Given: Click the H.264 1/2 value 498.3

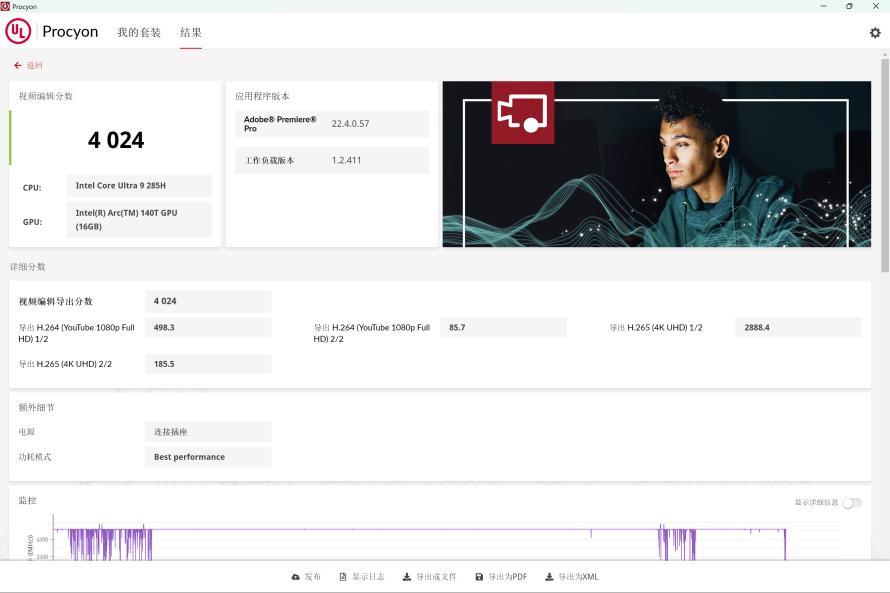Looking at the screenshot, I should tap(208, 327).
